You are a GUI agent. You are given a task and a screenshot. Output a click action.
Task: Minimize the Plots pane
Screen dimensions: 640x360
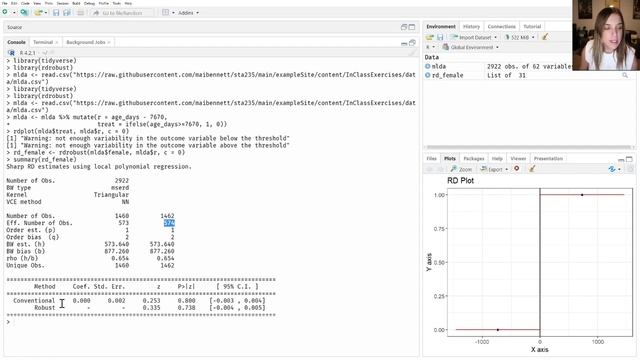[621, 159]
